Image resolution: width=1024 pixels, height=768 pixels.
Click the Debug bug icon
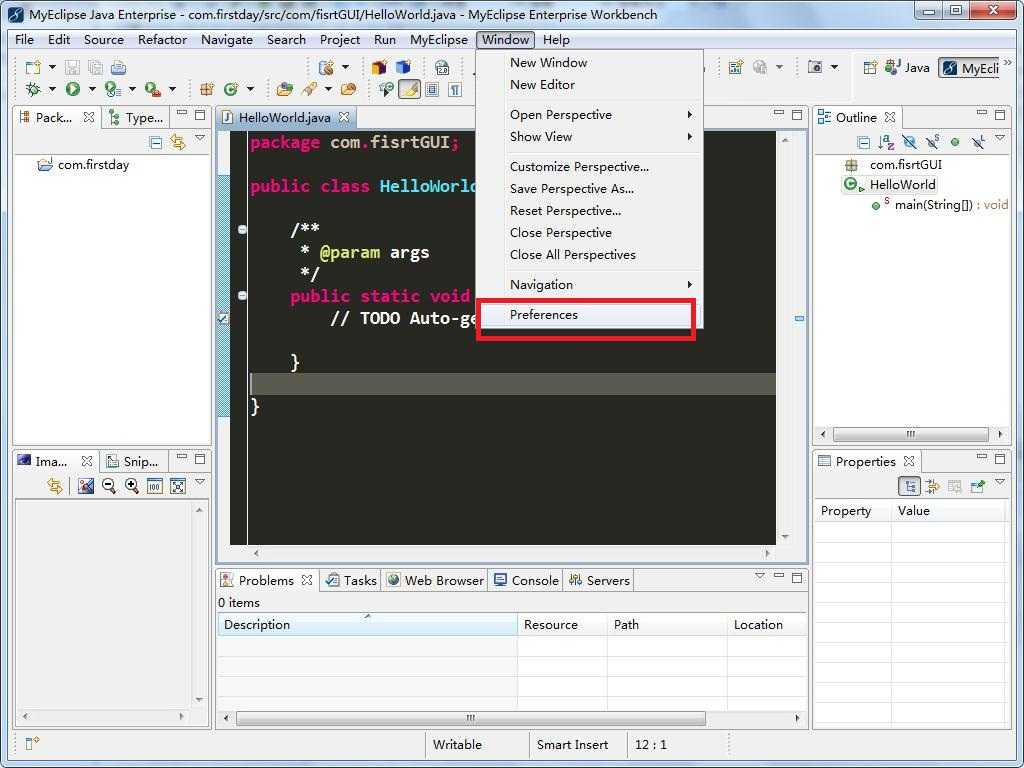pos(33,89)
